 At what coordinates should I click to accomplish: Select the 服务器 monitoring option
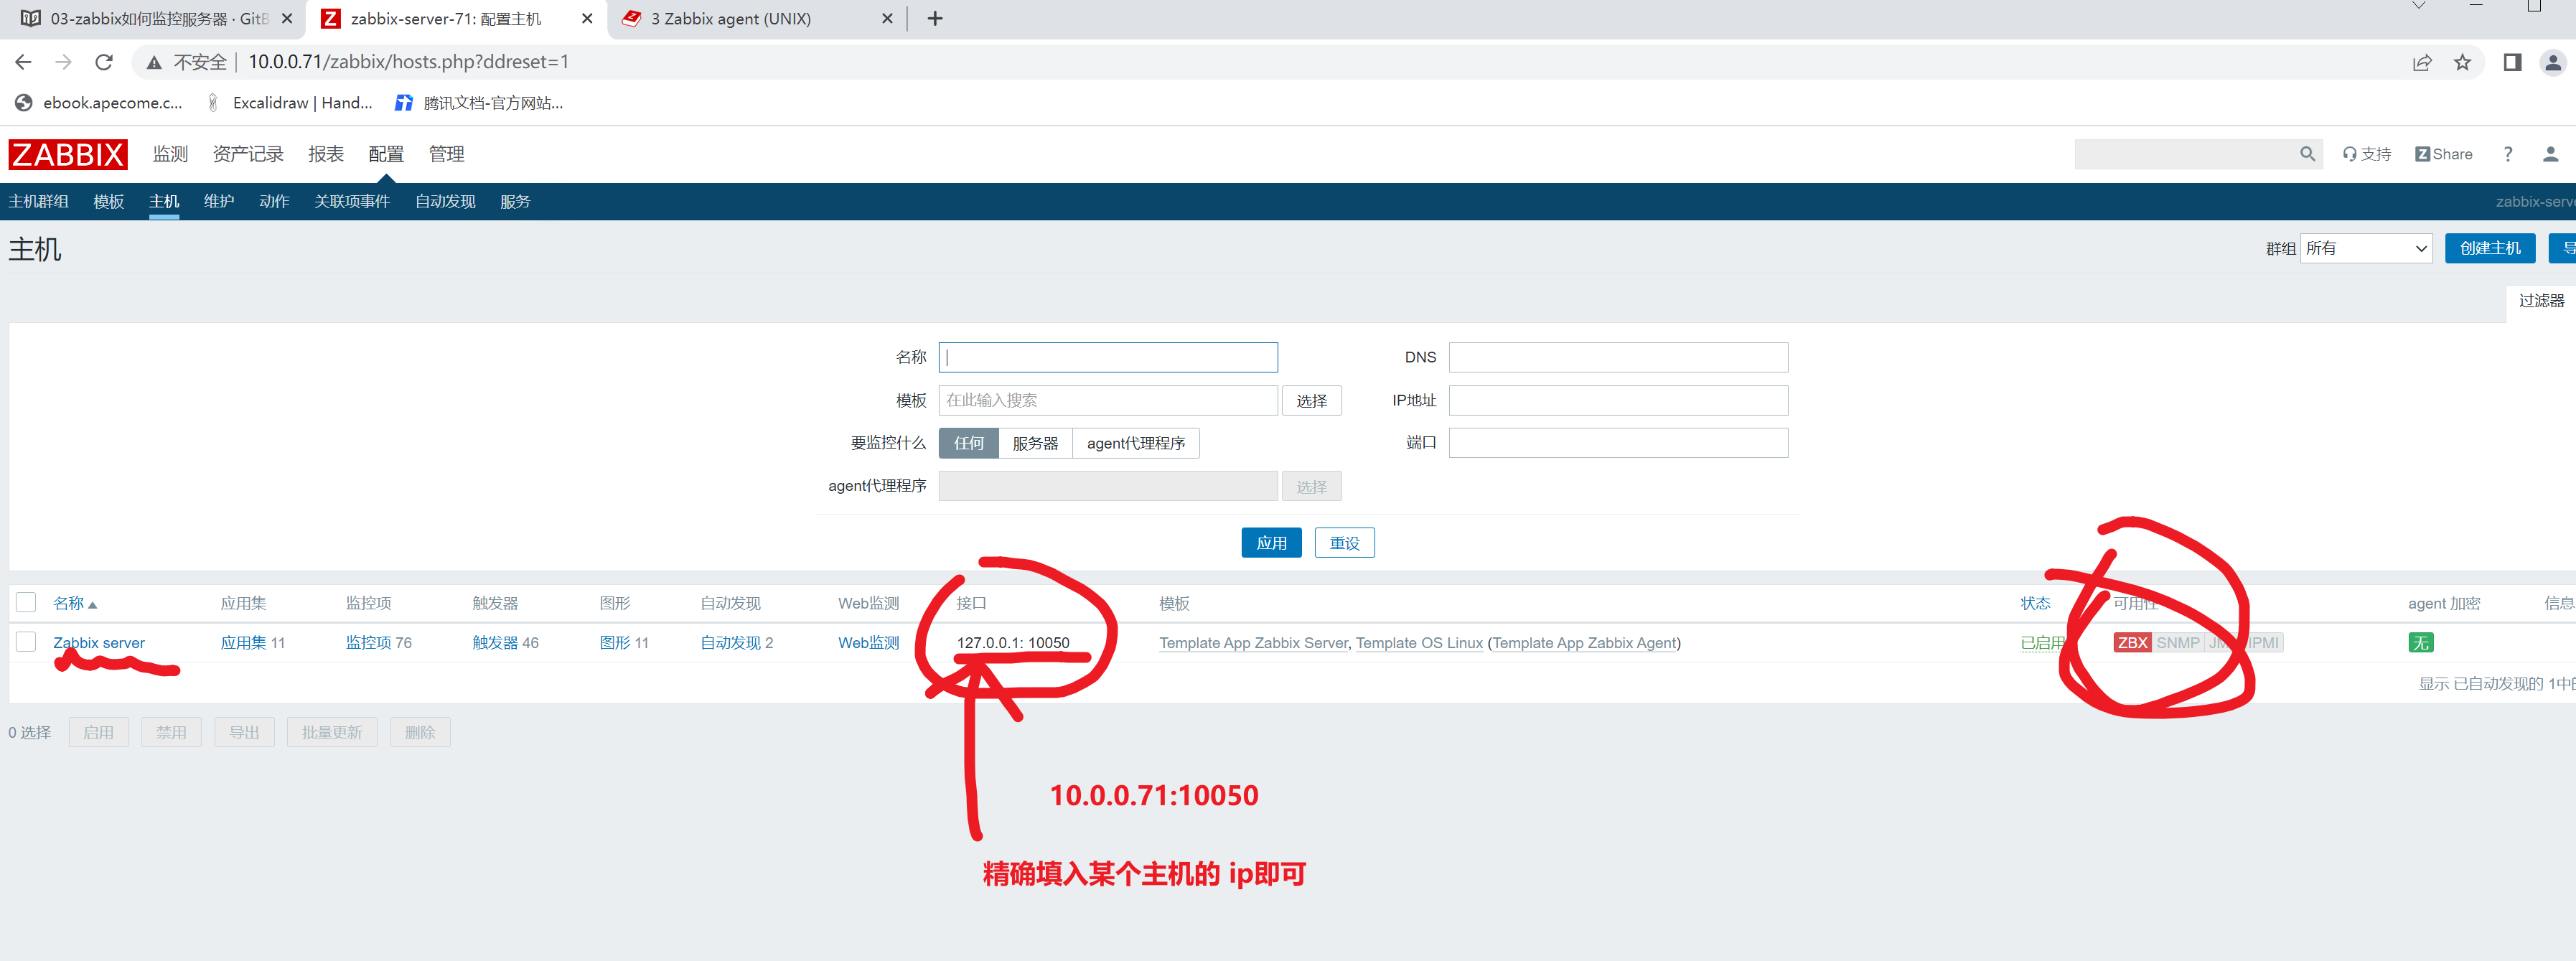pos(1035,443)
